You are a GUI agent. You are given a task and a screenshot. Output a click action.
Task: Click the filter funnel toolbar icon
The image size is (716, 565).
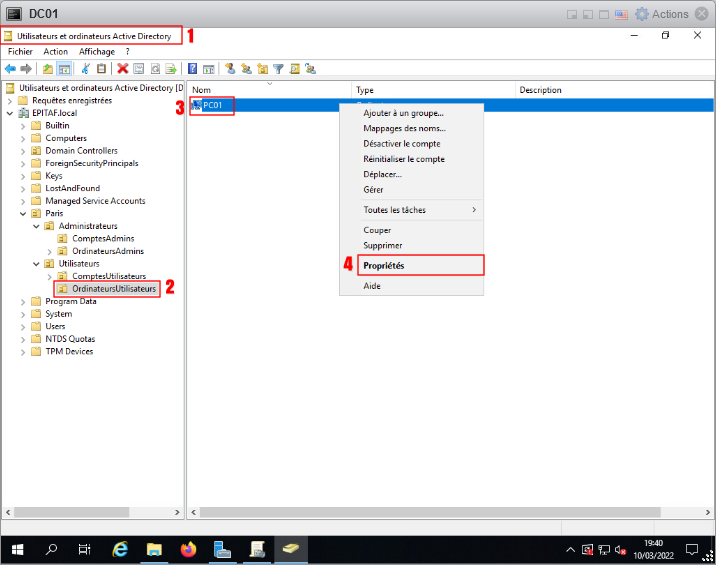pos(279,69)
